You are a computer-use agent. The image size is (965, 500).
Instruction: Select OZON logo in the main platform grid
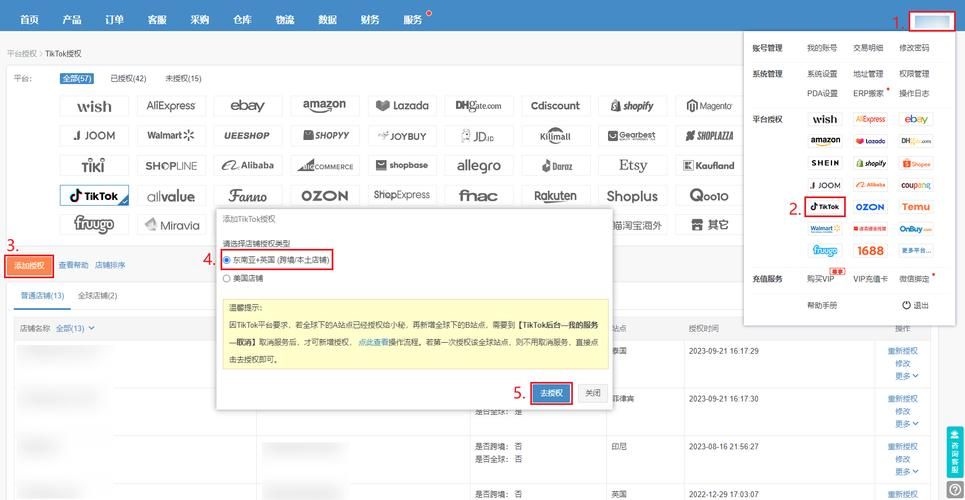click(x=325, y=196)
